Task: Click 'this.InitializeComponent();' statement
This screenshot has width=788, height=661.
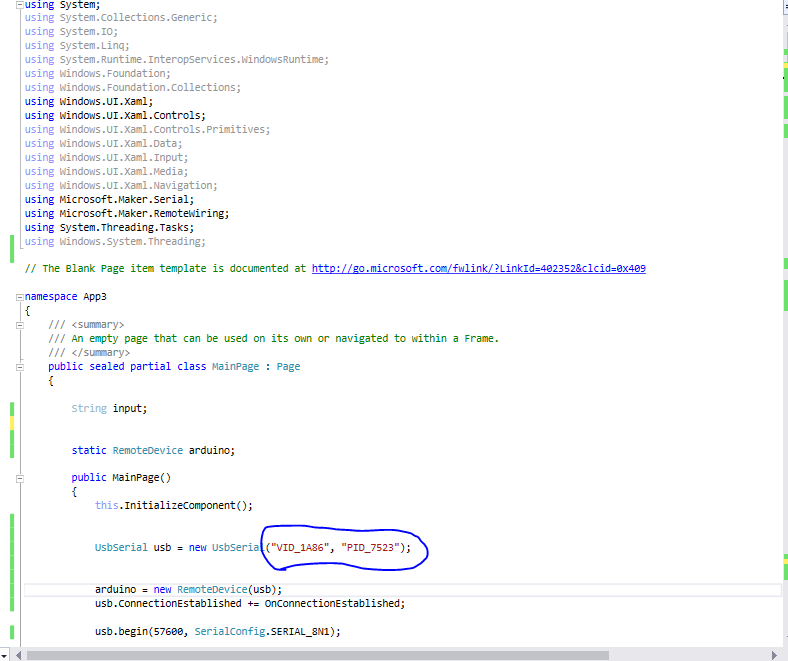Action: pyautogui.click(x=174, y=506)
